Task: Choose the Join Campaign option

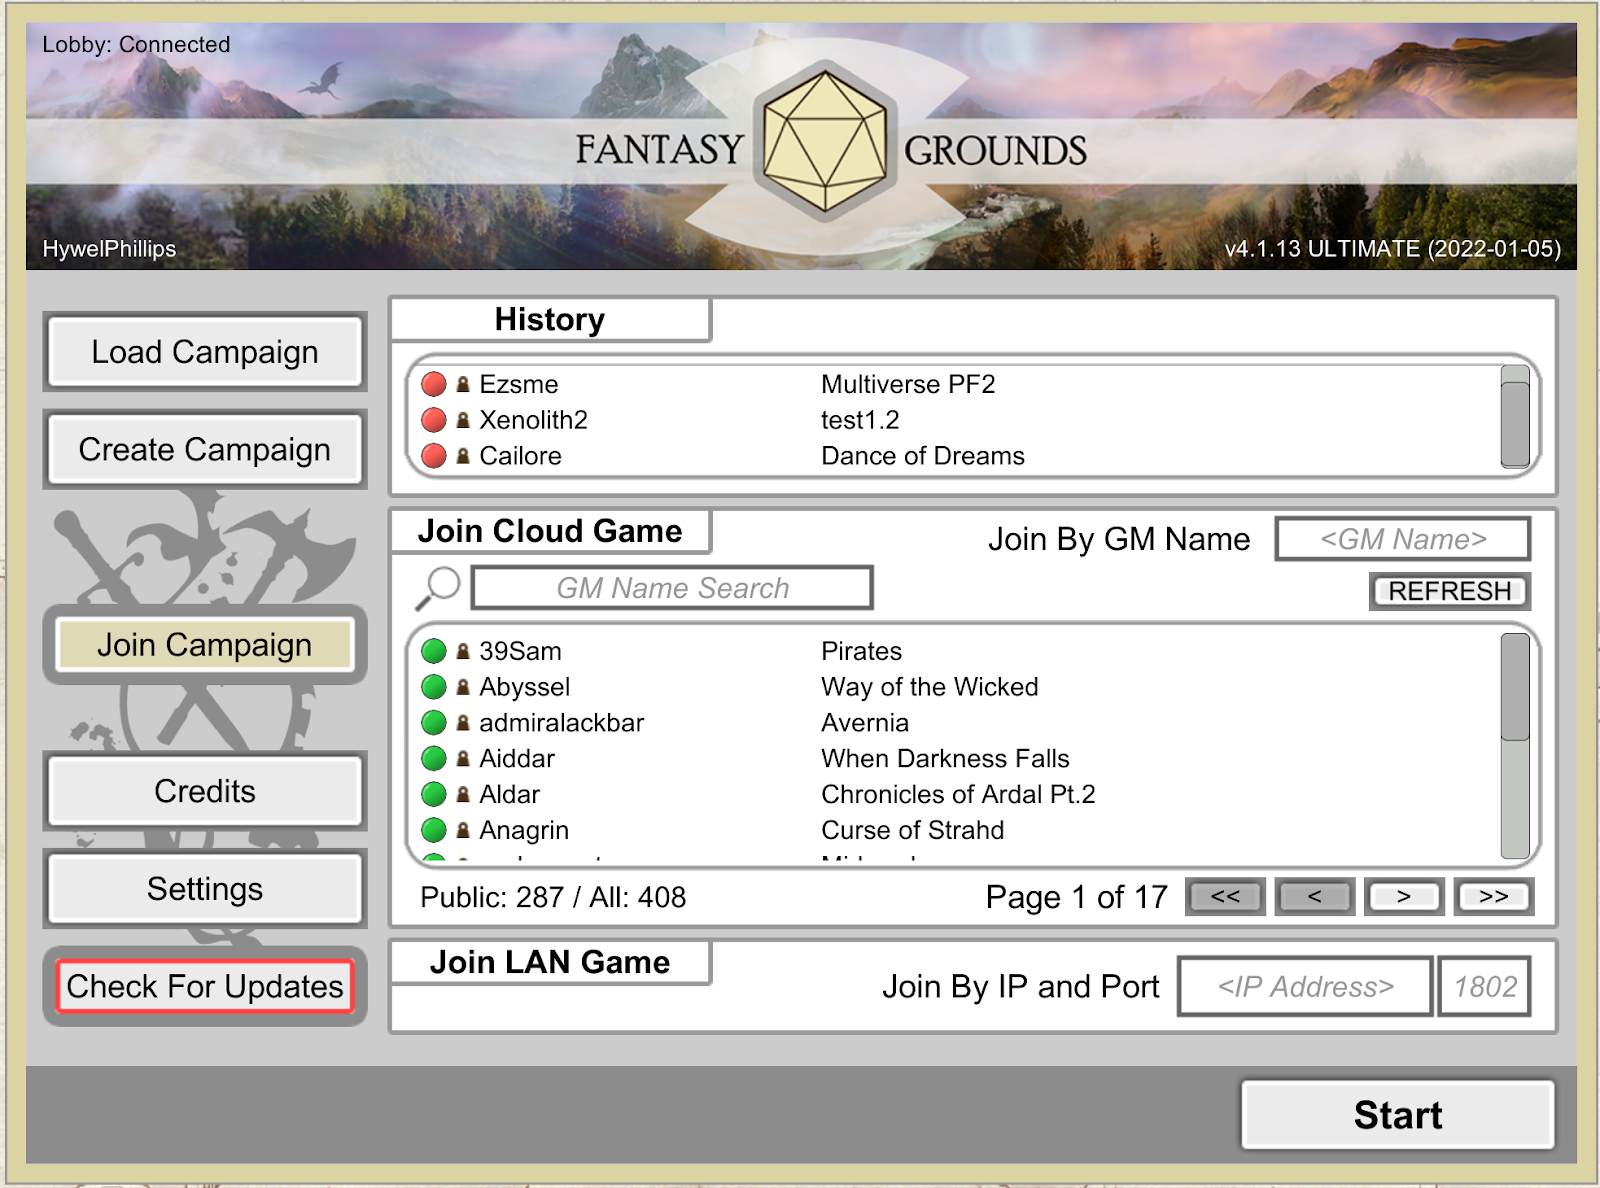Action: pos(205,645)
